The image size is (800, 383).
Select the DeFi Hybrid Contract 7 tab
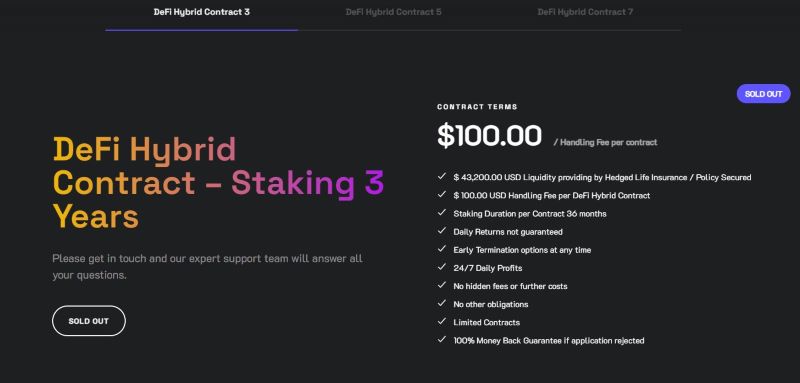pos(585,12)
